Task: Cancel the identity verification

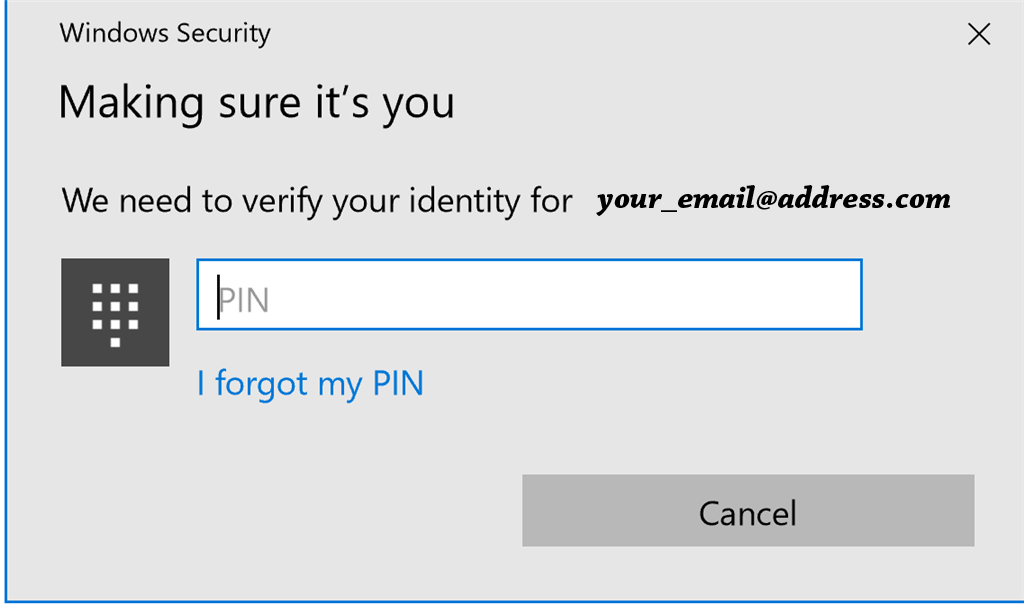Action: point(748,510)
